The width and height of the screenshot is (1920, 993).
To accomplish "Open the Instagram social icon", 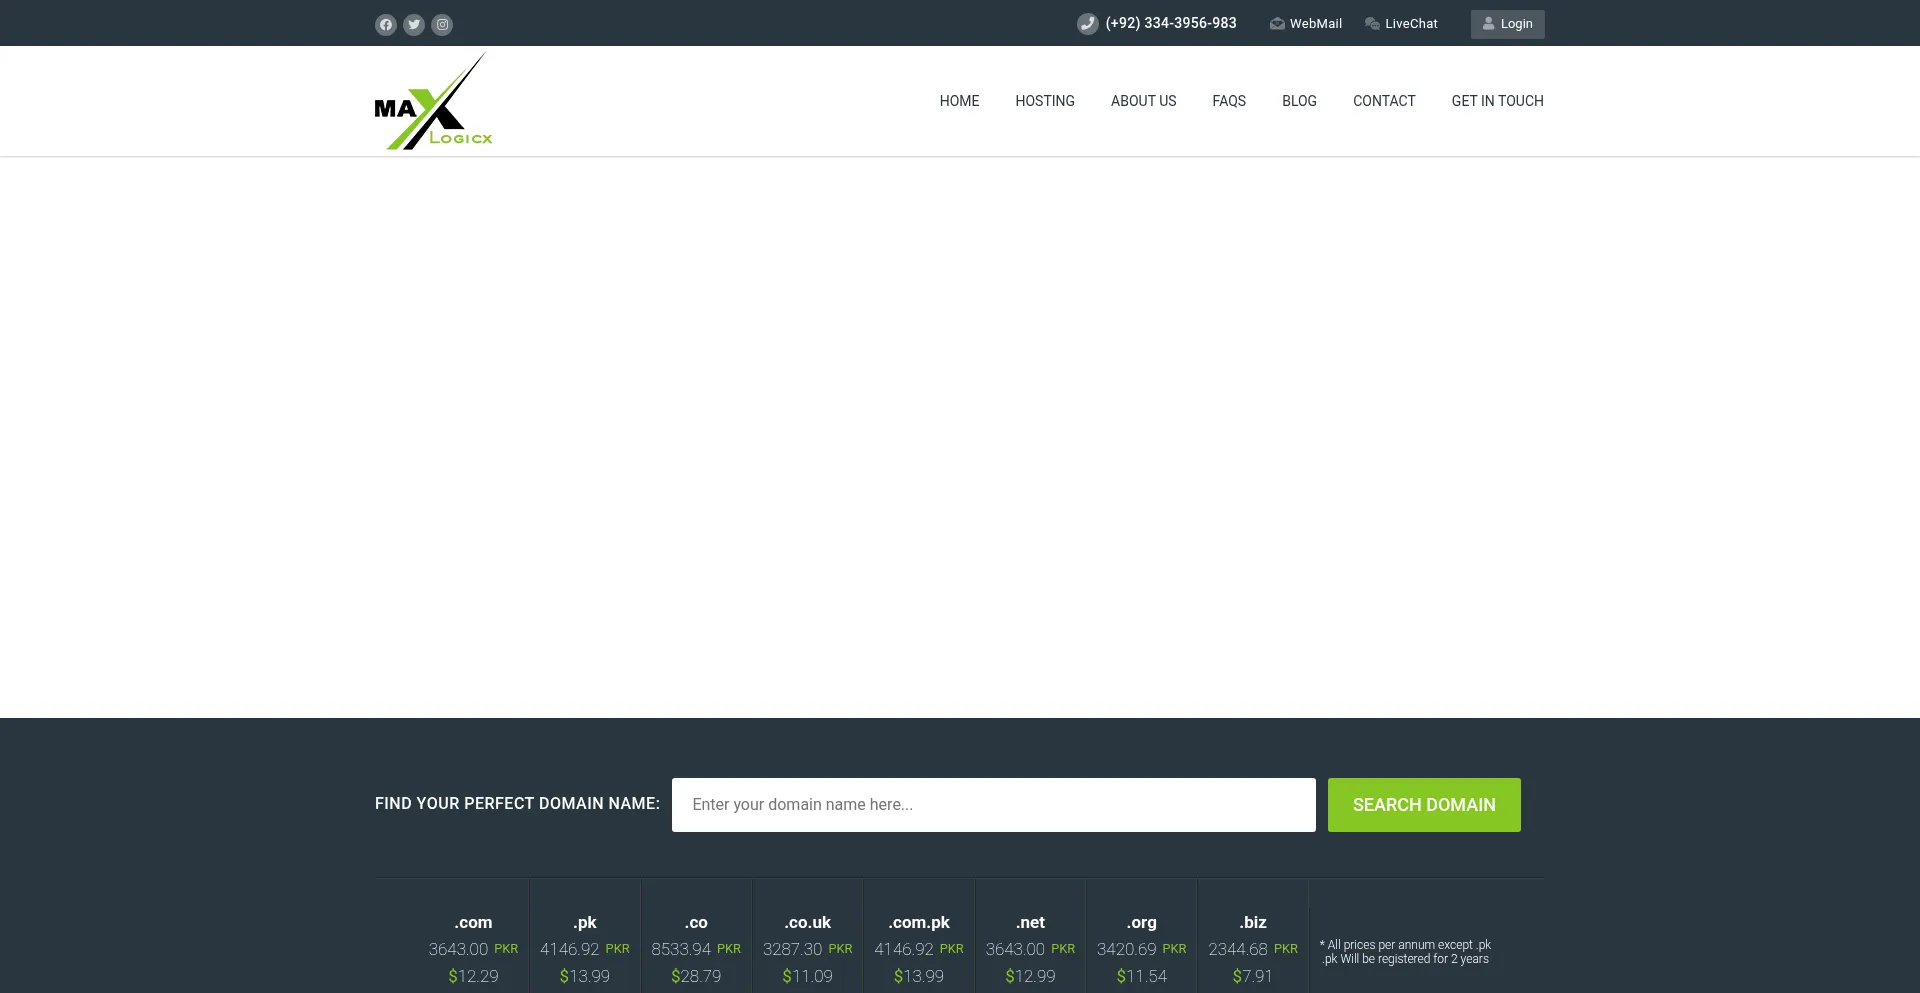I will [x=442, y=24].
